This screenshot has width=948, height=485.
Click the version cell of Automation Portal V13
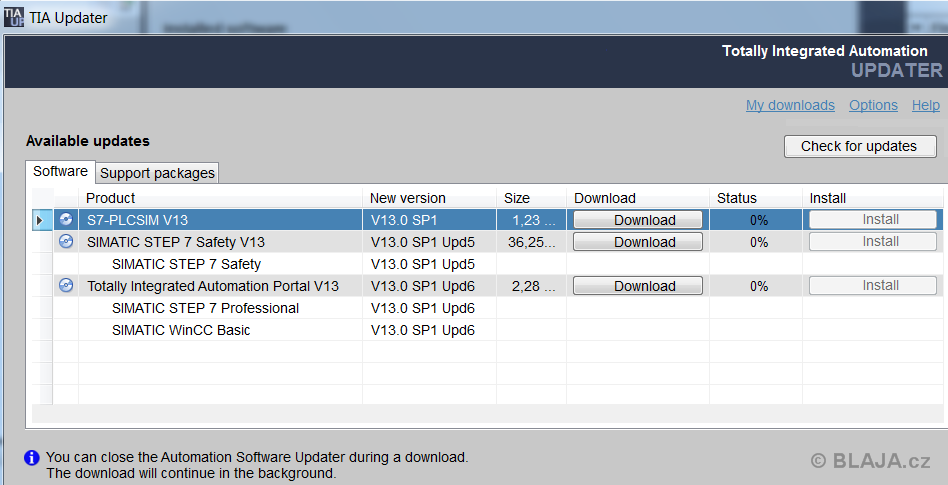(x=429, y=286)
